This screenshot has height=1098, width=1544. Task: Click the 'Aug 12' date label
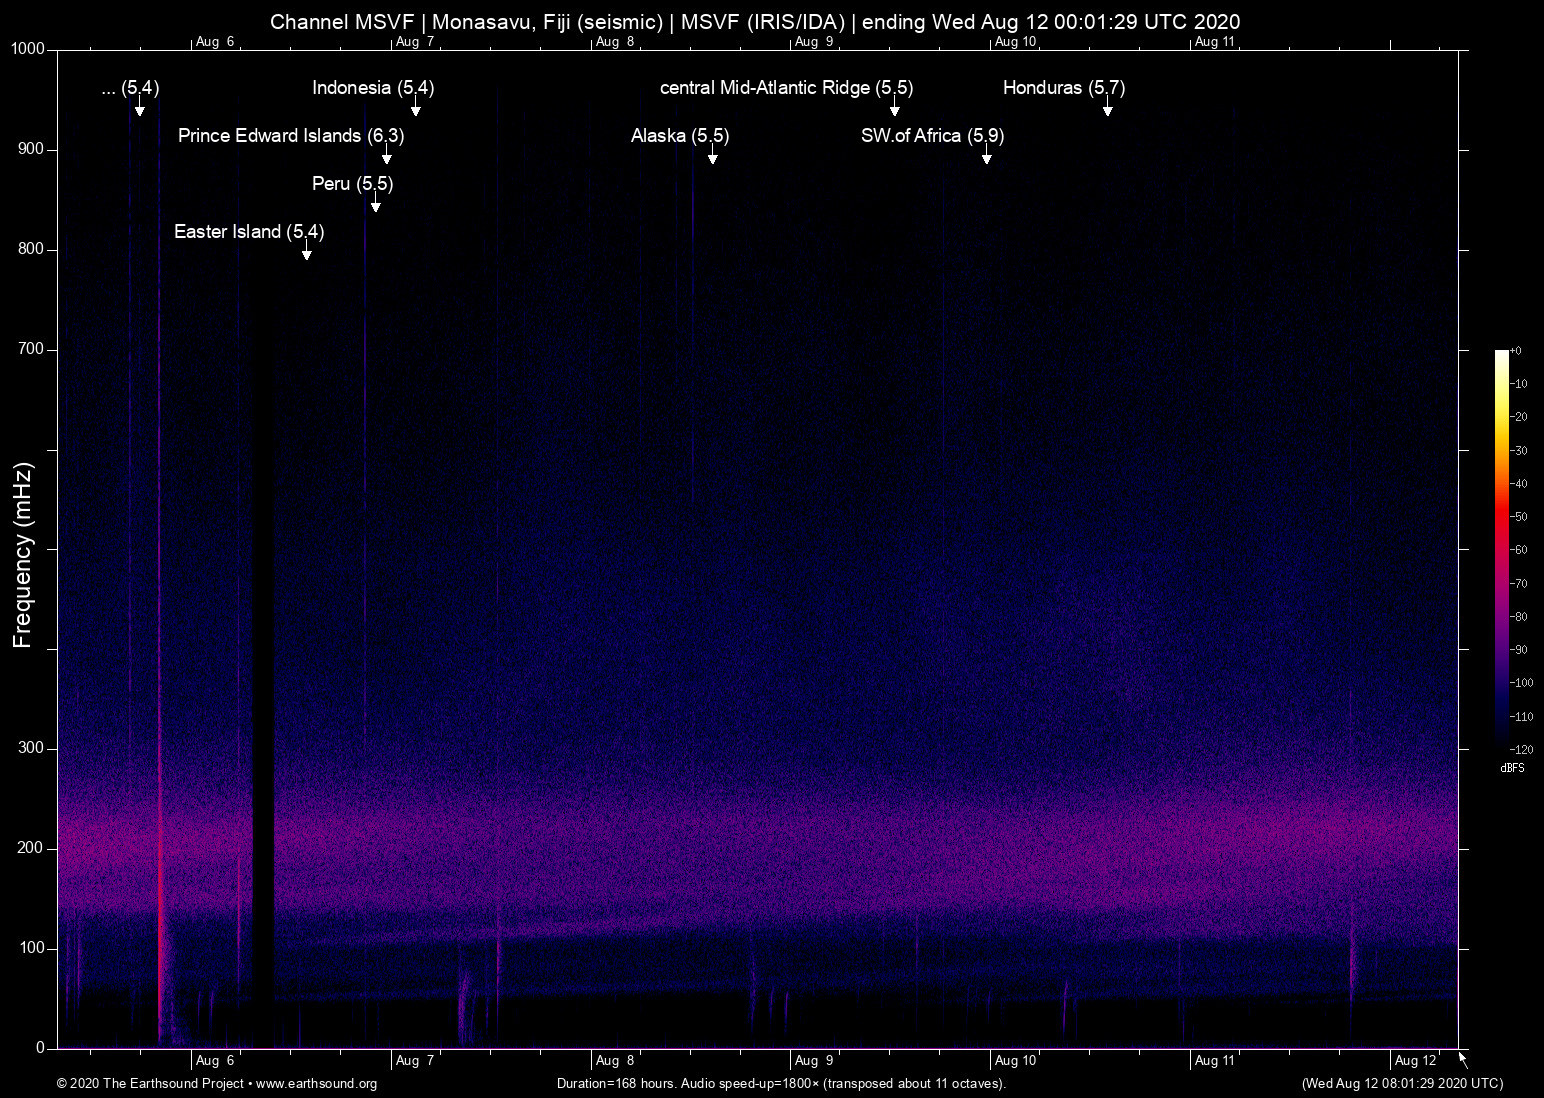pyautogui.click(x=1416, y=1061)
